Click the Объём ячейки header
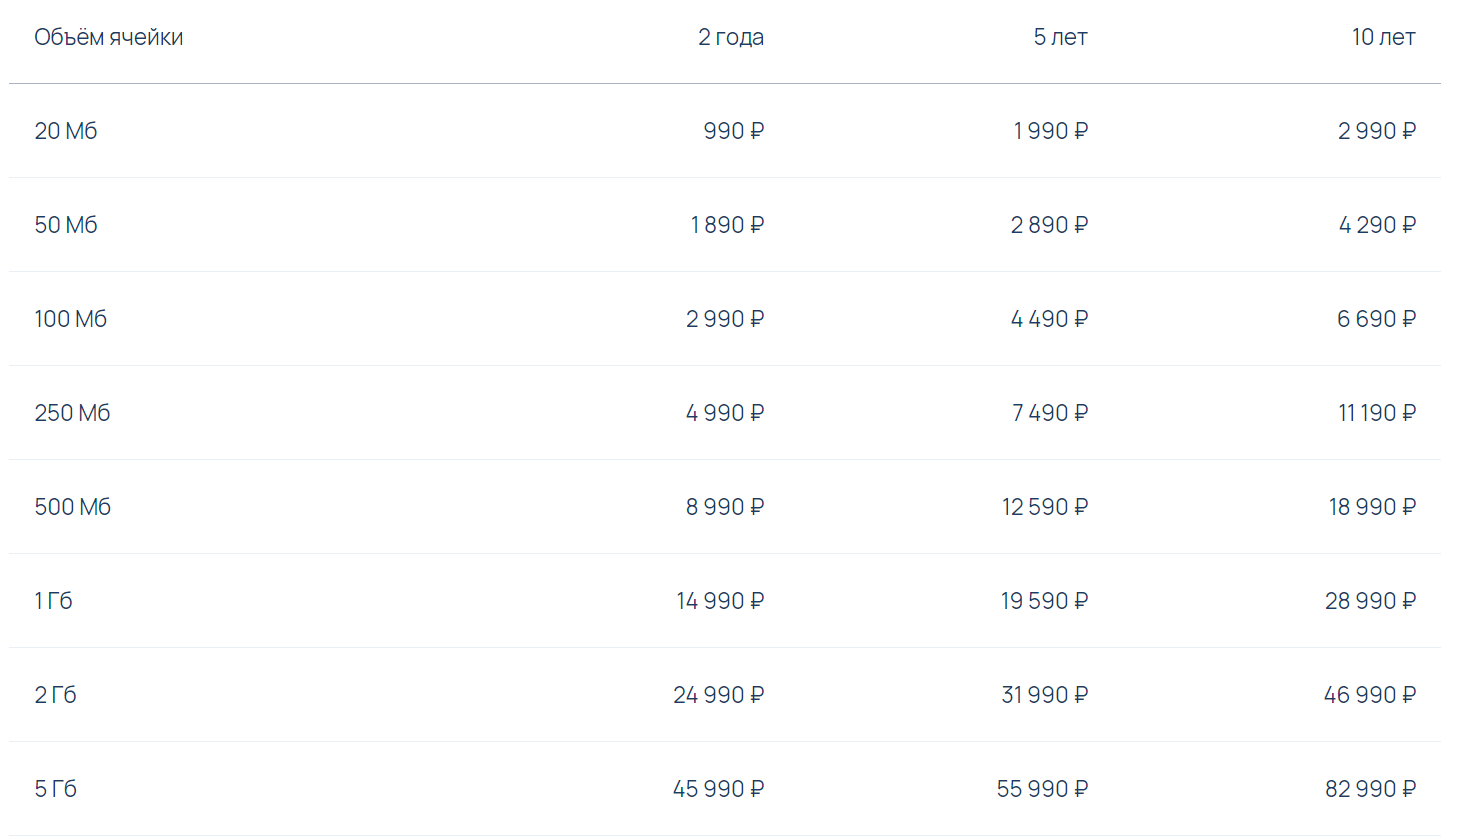Viewport: 1465px width, 838px height. (108, 37)
